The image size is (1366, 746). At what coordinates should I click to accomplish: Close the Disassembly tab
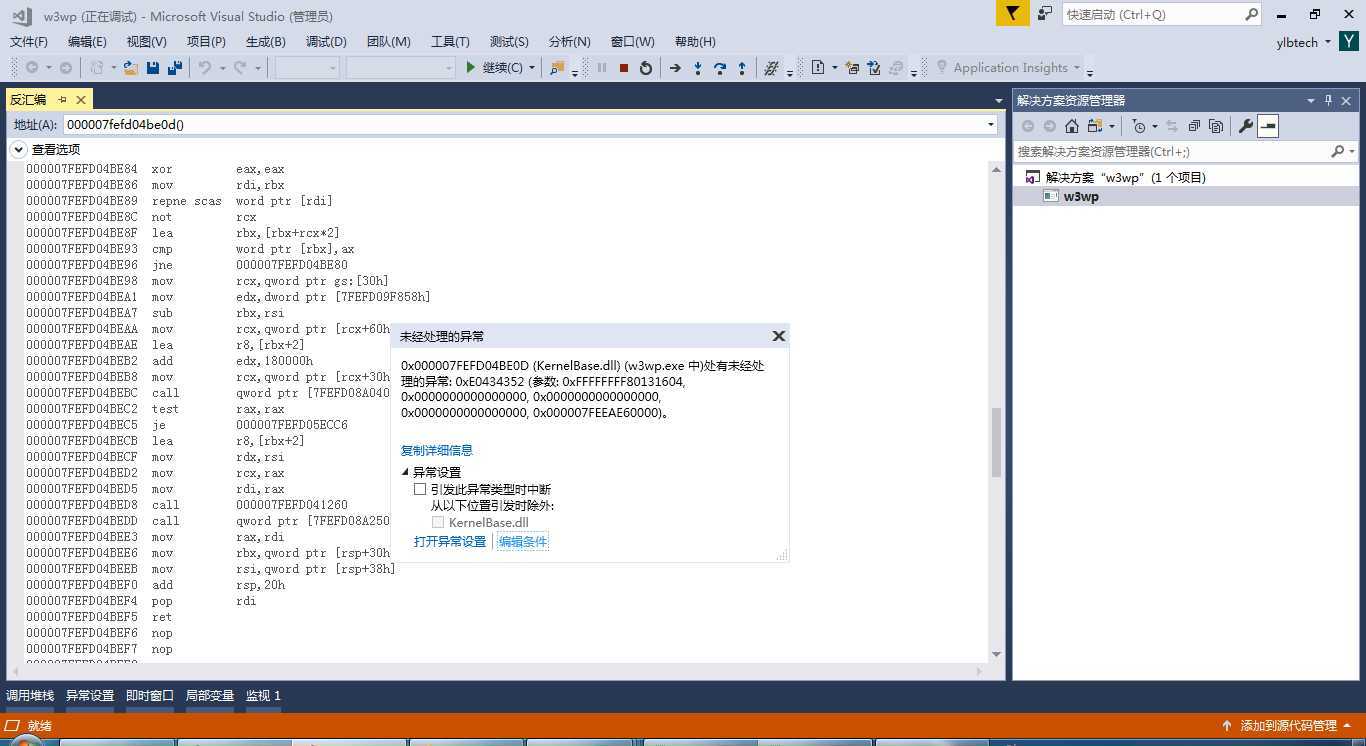pyautogui.click(x=81, y=99)
